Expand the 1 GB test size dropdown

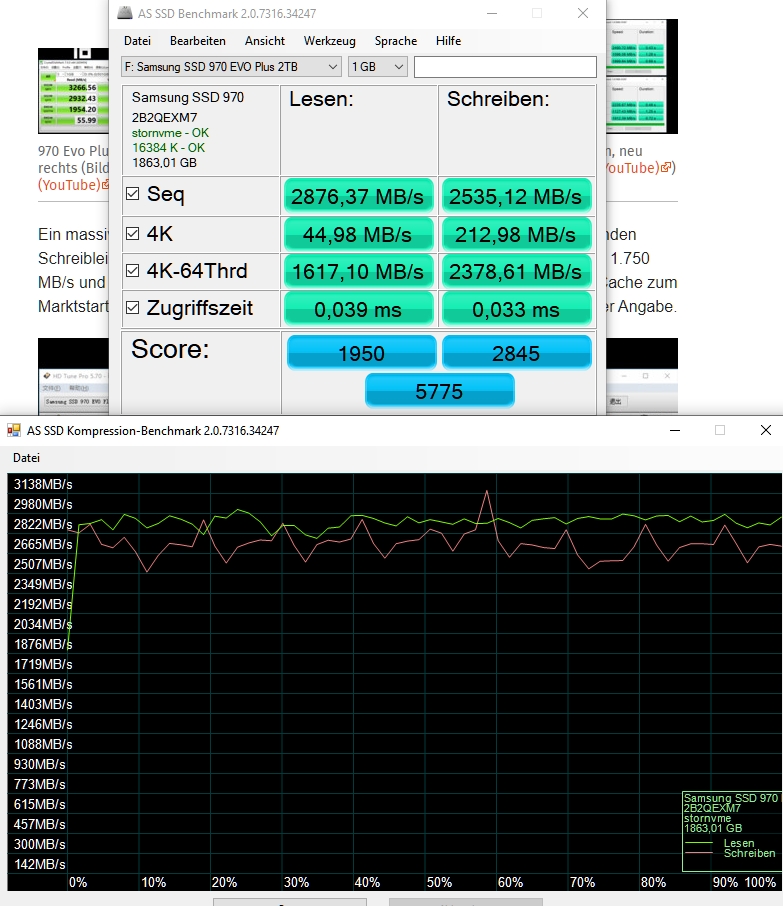point(378,67)
